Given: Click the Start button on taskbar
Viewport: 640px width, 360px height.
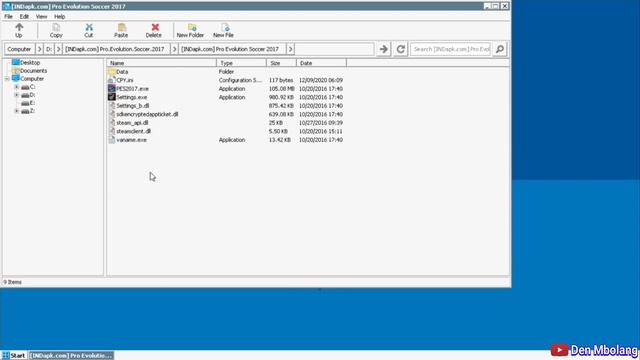Looking at the screenshot, I should pos(14,356).
